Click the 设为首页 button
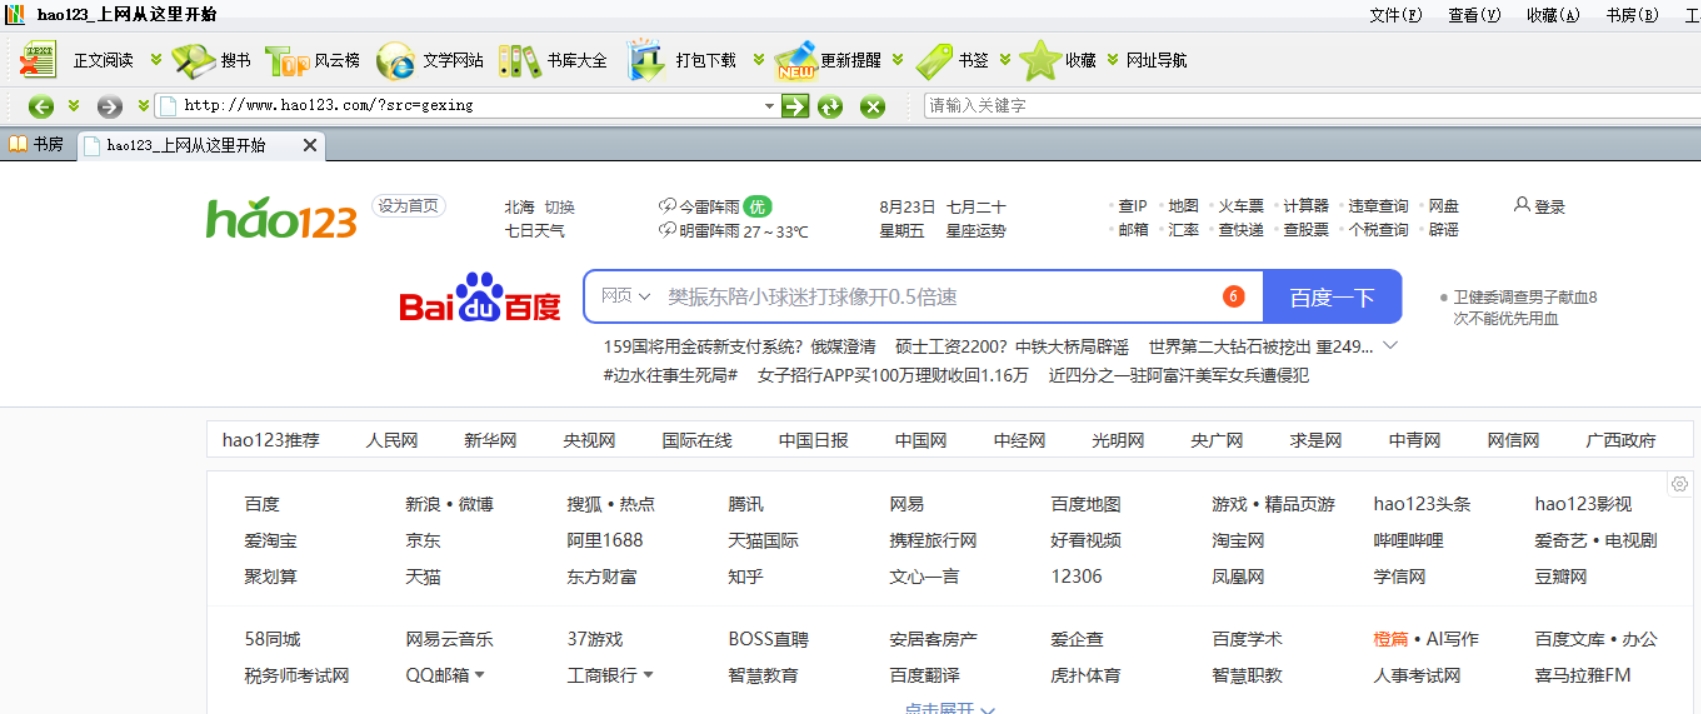The image size is (1701, 714). coord(408,206)
